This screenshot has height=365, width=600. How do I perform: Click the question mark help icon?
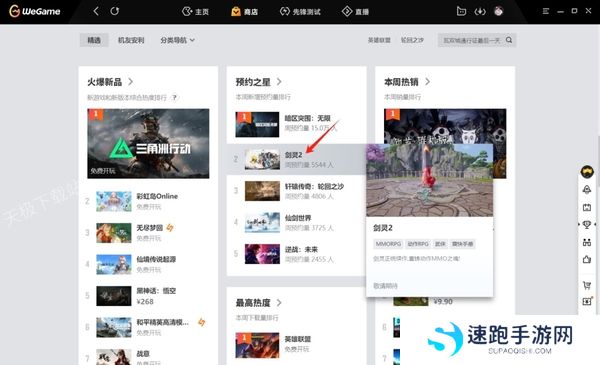click(174, 98)
